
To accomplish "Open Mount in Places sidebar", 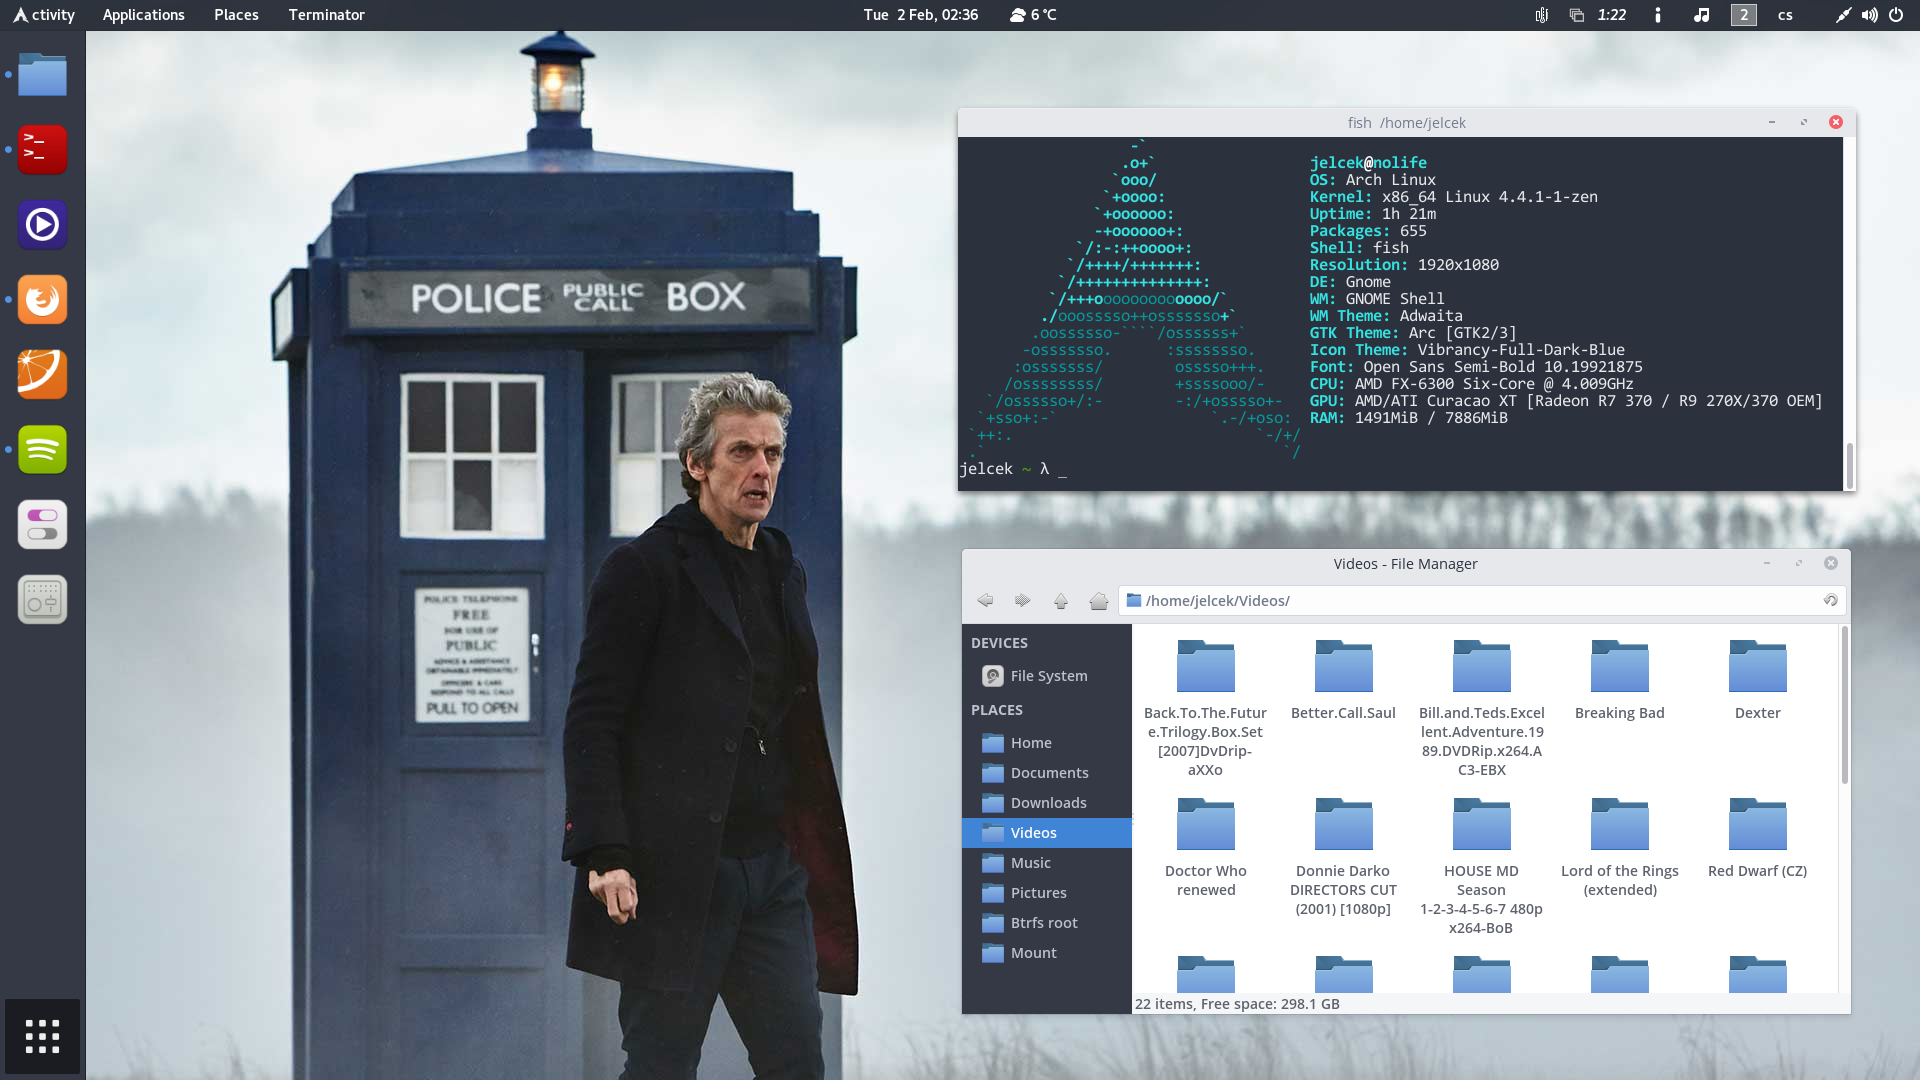I will [x=1046, y=953].
